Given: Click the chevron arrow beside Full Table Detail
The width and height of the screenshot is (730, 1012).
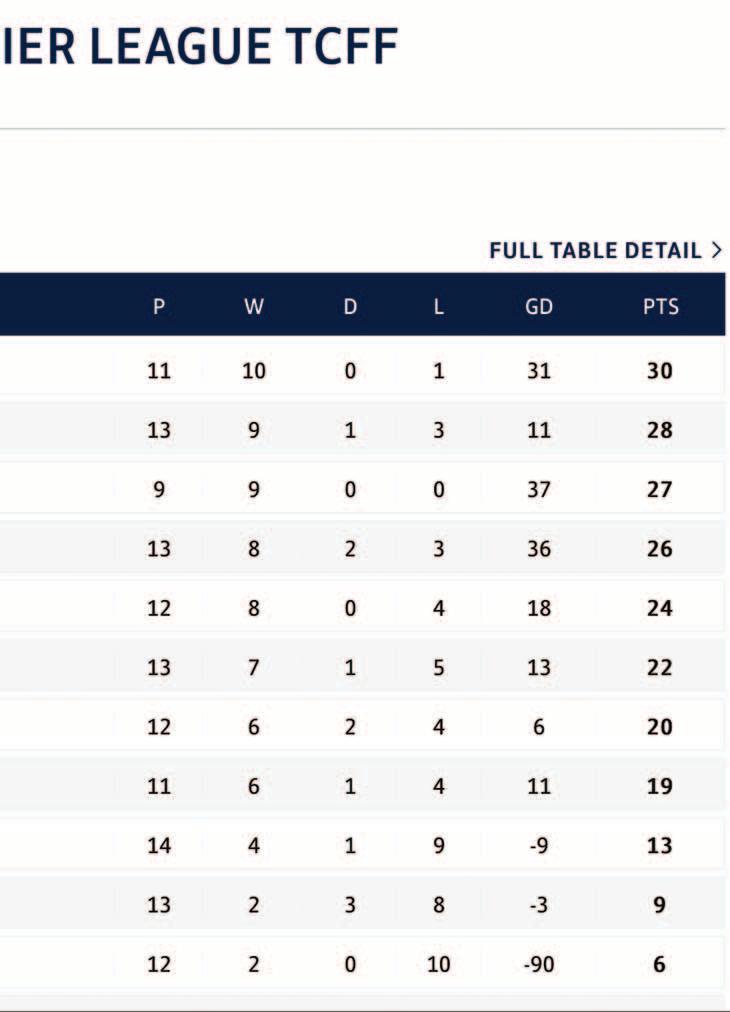Looking at the screenshot, I should tap(716, 251).
